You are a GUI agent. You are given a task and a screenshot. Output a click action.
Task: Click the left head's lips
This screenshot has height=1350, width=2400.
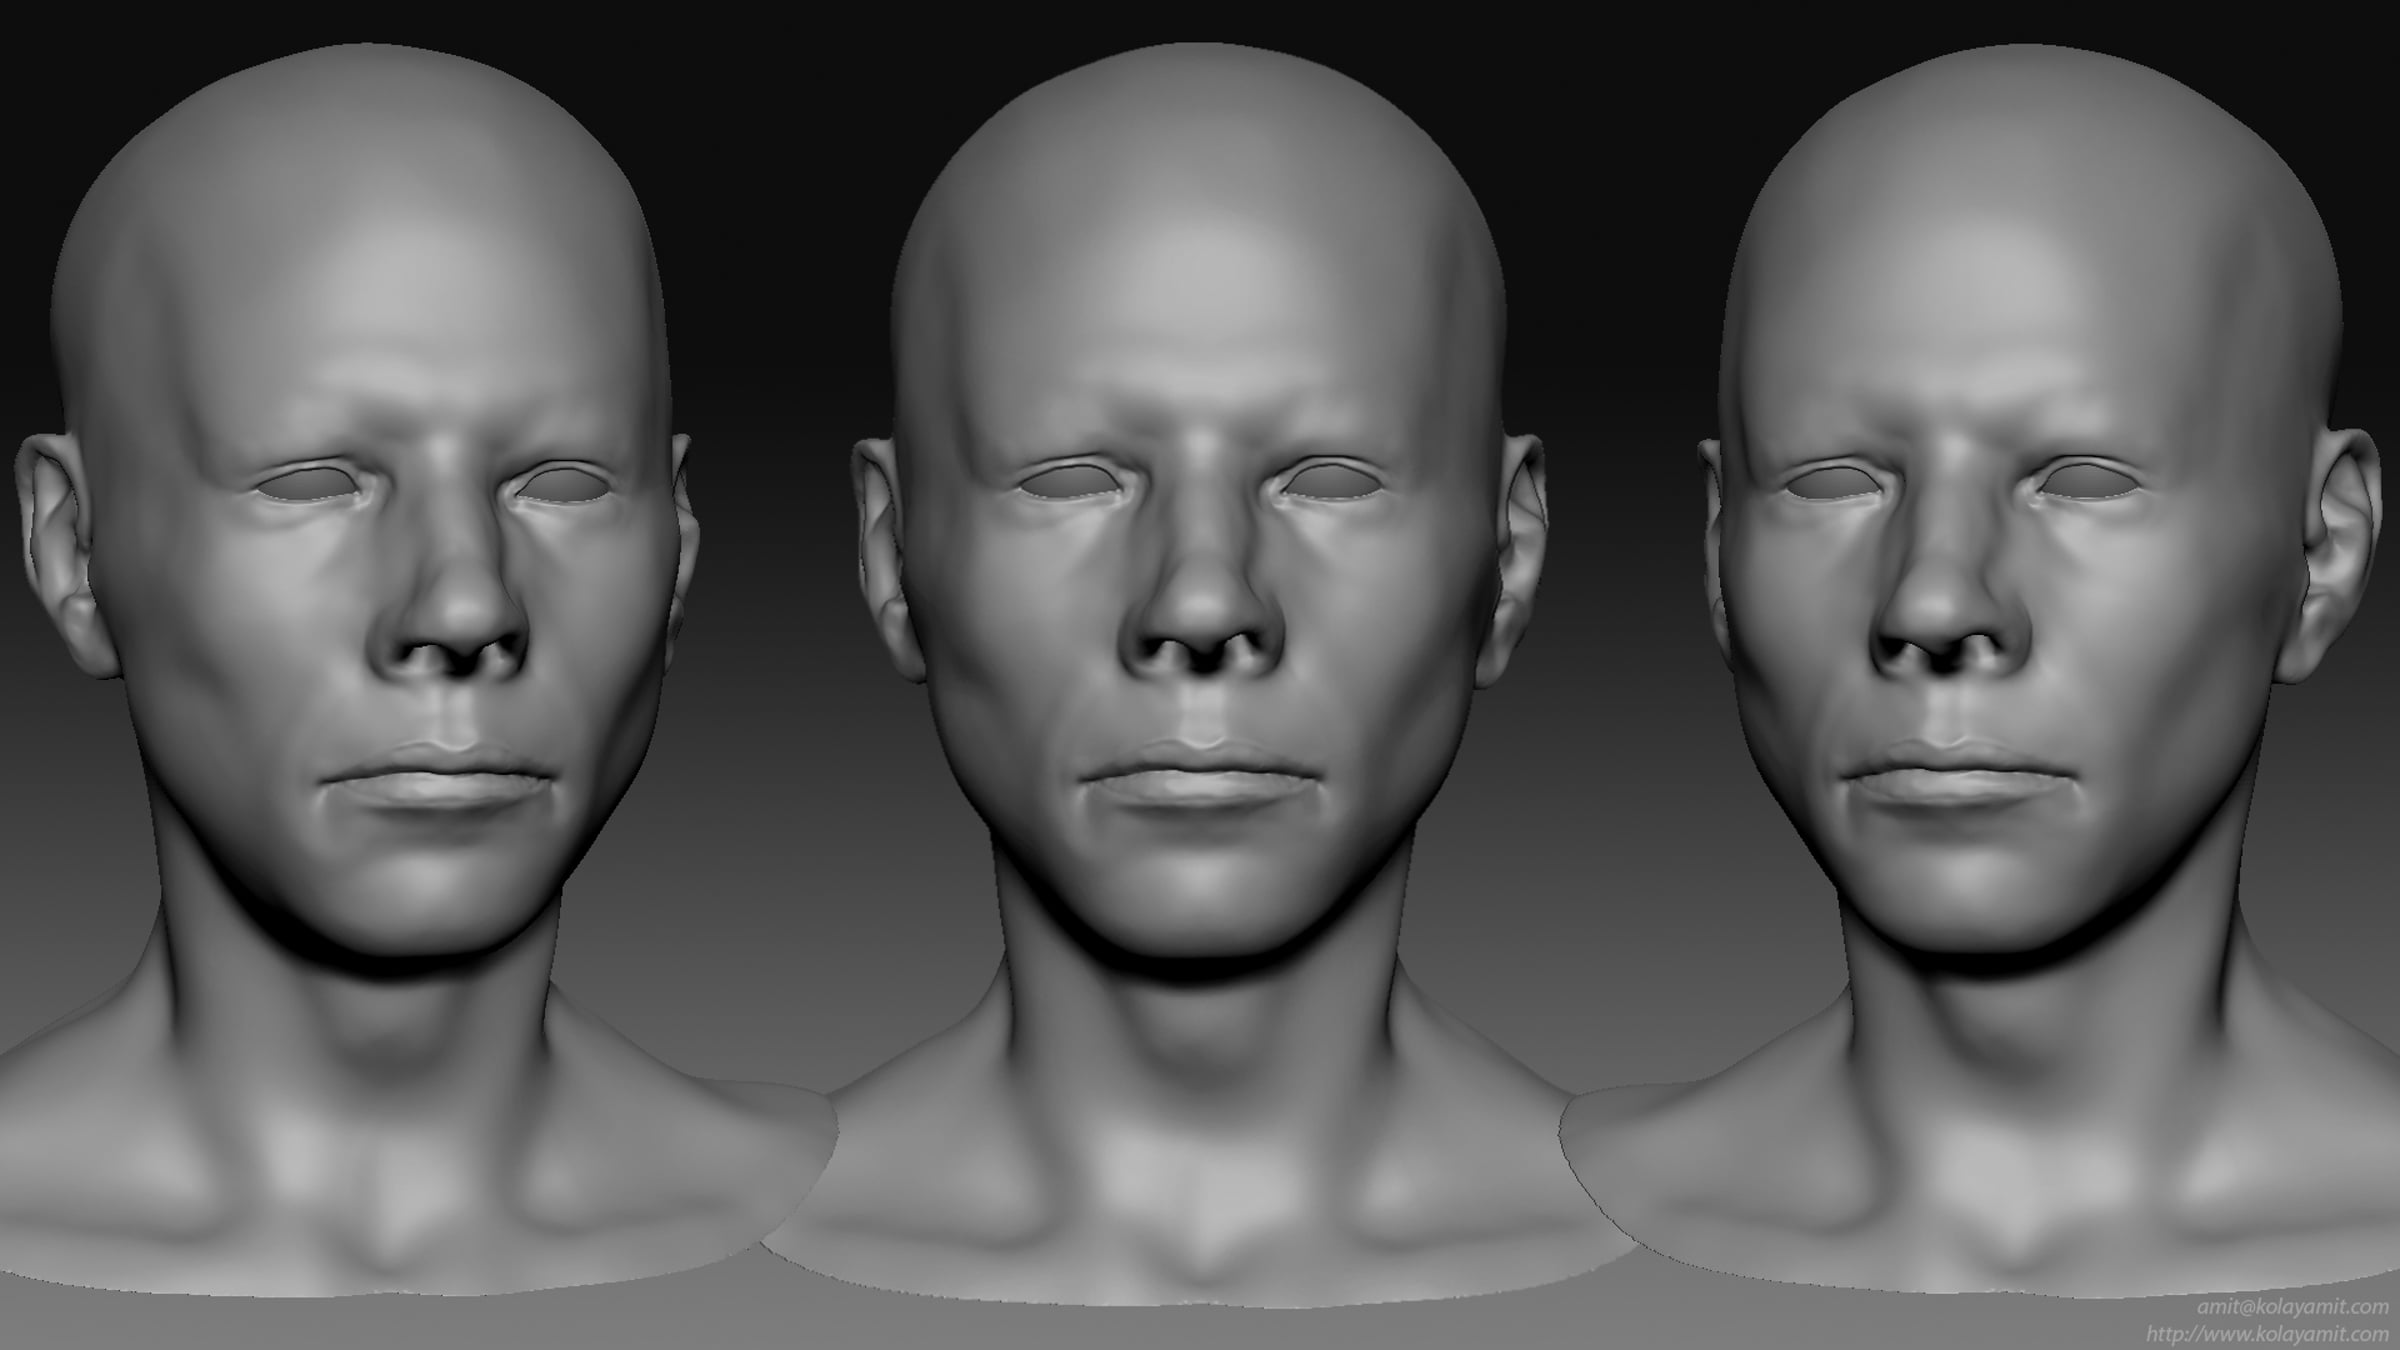[436, 778]
